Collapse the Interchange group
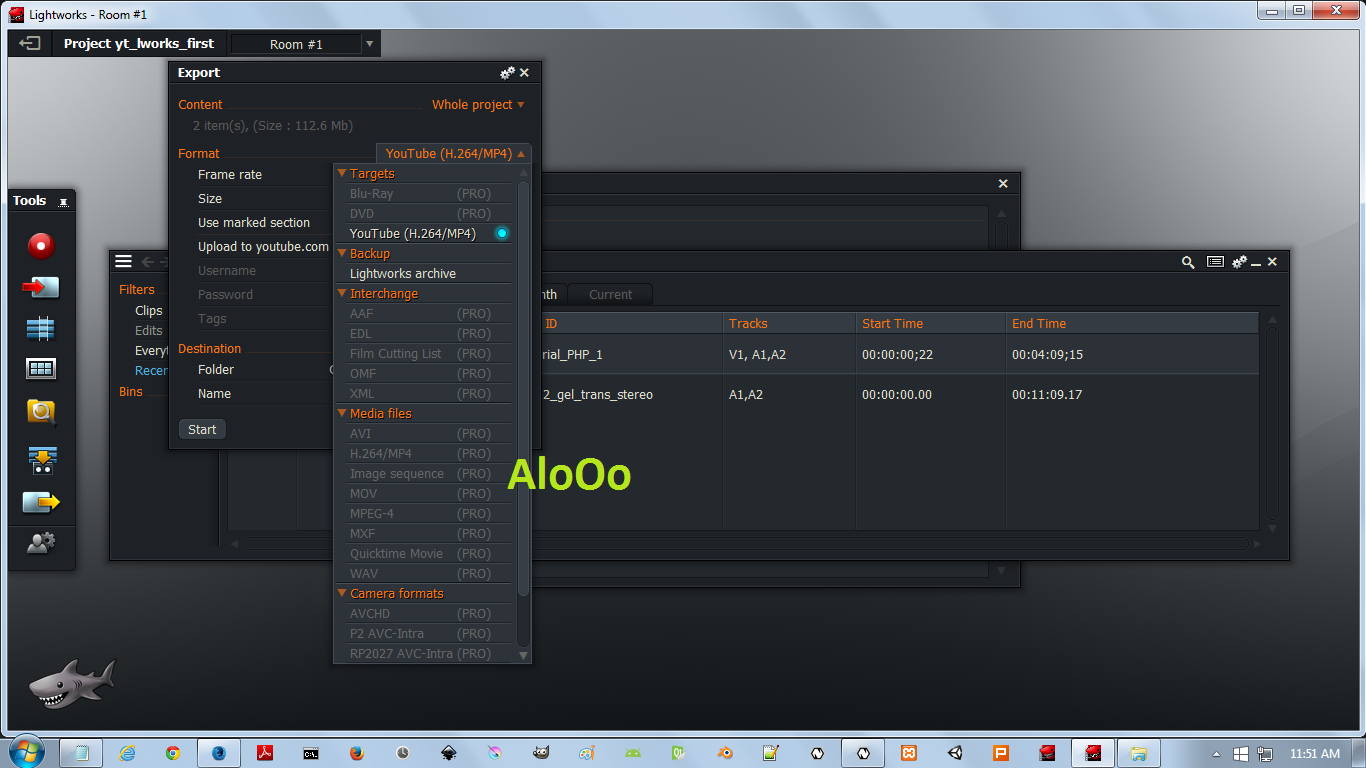This screenshot has width=1366, height=768. (x=342, y=293)
